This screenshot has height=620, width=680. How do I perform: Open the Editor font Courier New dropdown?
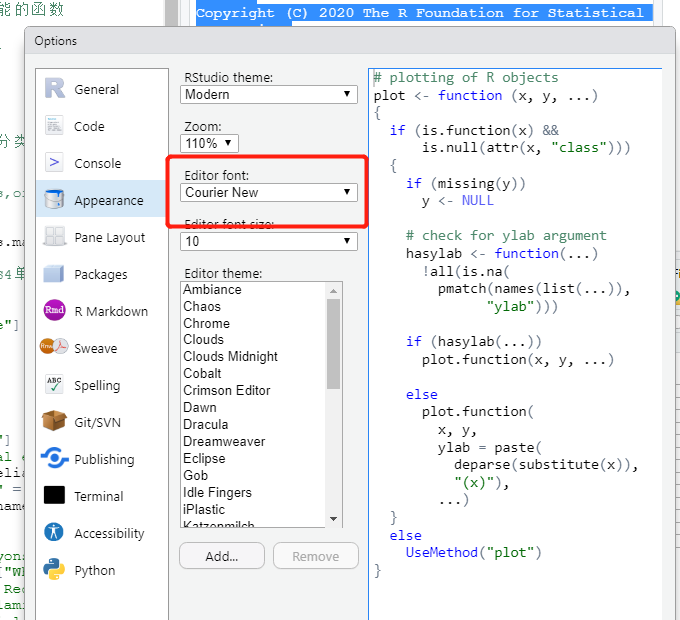point(269,192)
